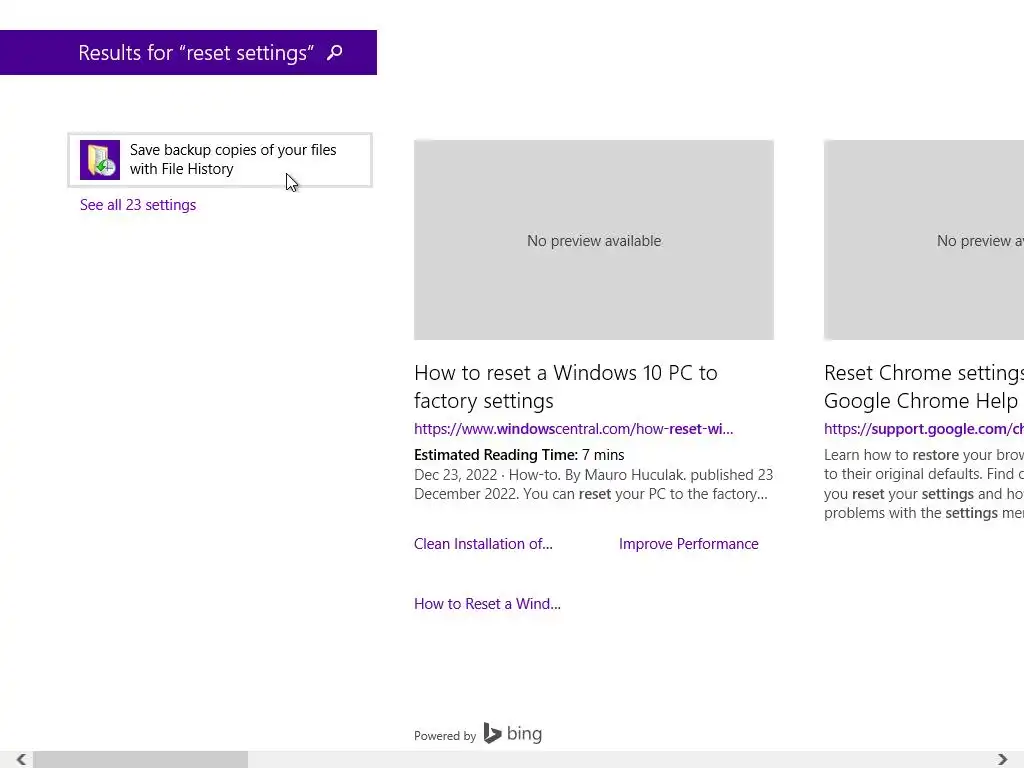Open Save backup copies with File History
This screenshot has width=1024, height=768.
click(x=220, y=160)
